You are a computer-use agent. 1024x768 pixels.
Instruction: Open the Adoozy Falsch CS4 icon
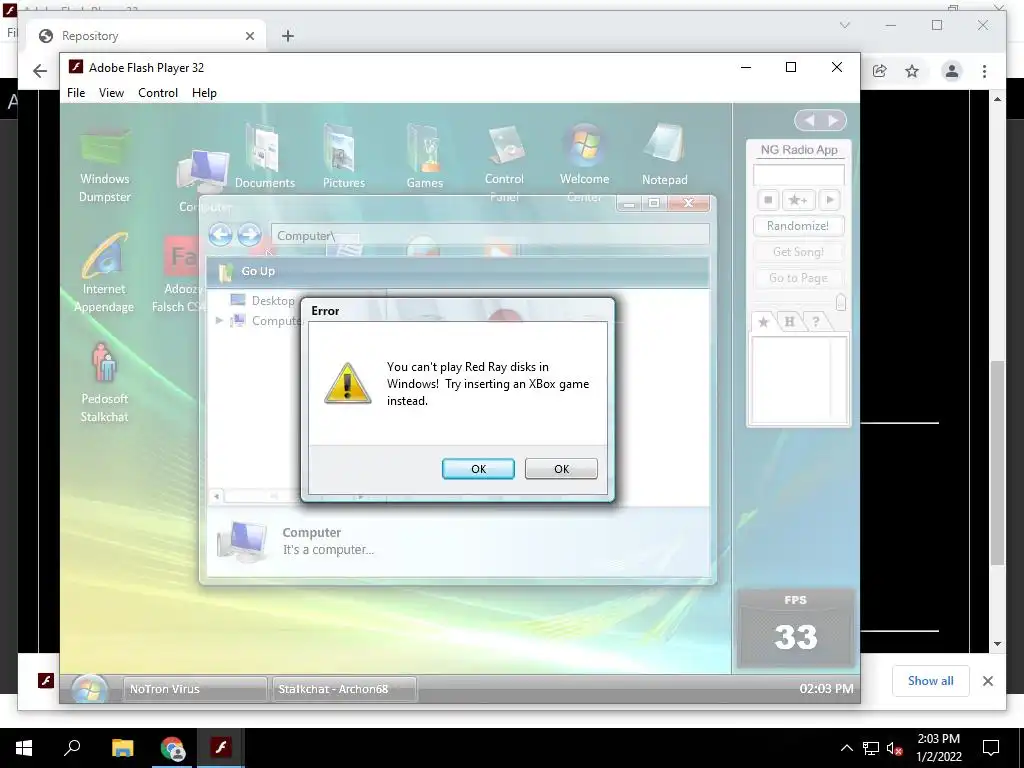pos(180,274)
